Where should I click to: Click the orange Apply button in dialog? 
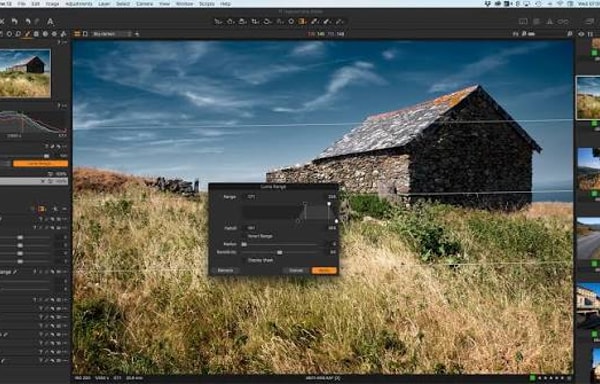[324, 270]
